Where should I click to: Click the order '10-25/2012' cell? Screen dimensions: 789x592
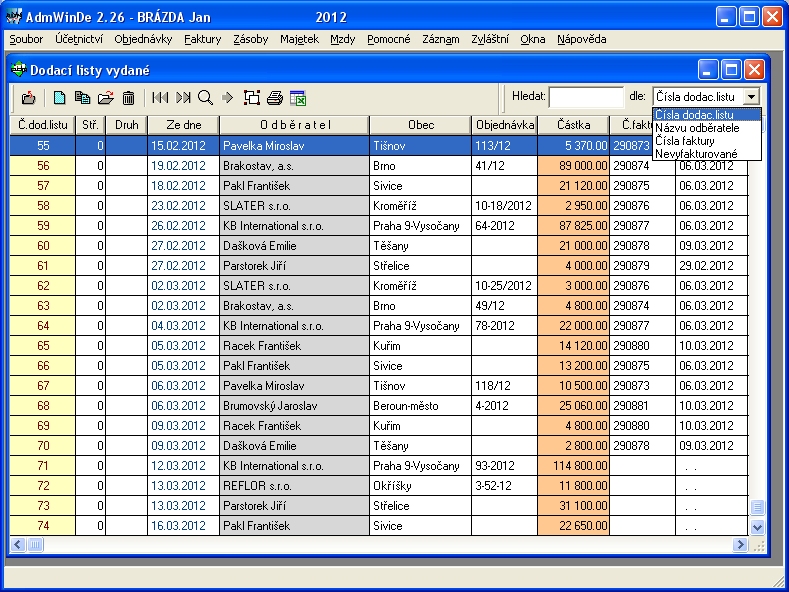pos(505,285)
